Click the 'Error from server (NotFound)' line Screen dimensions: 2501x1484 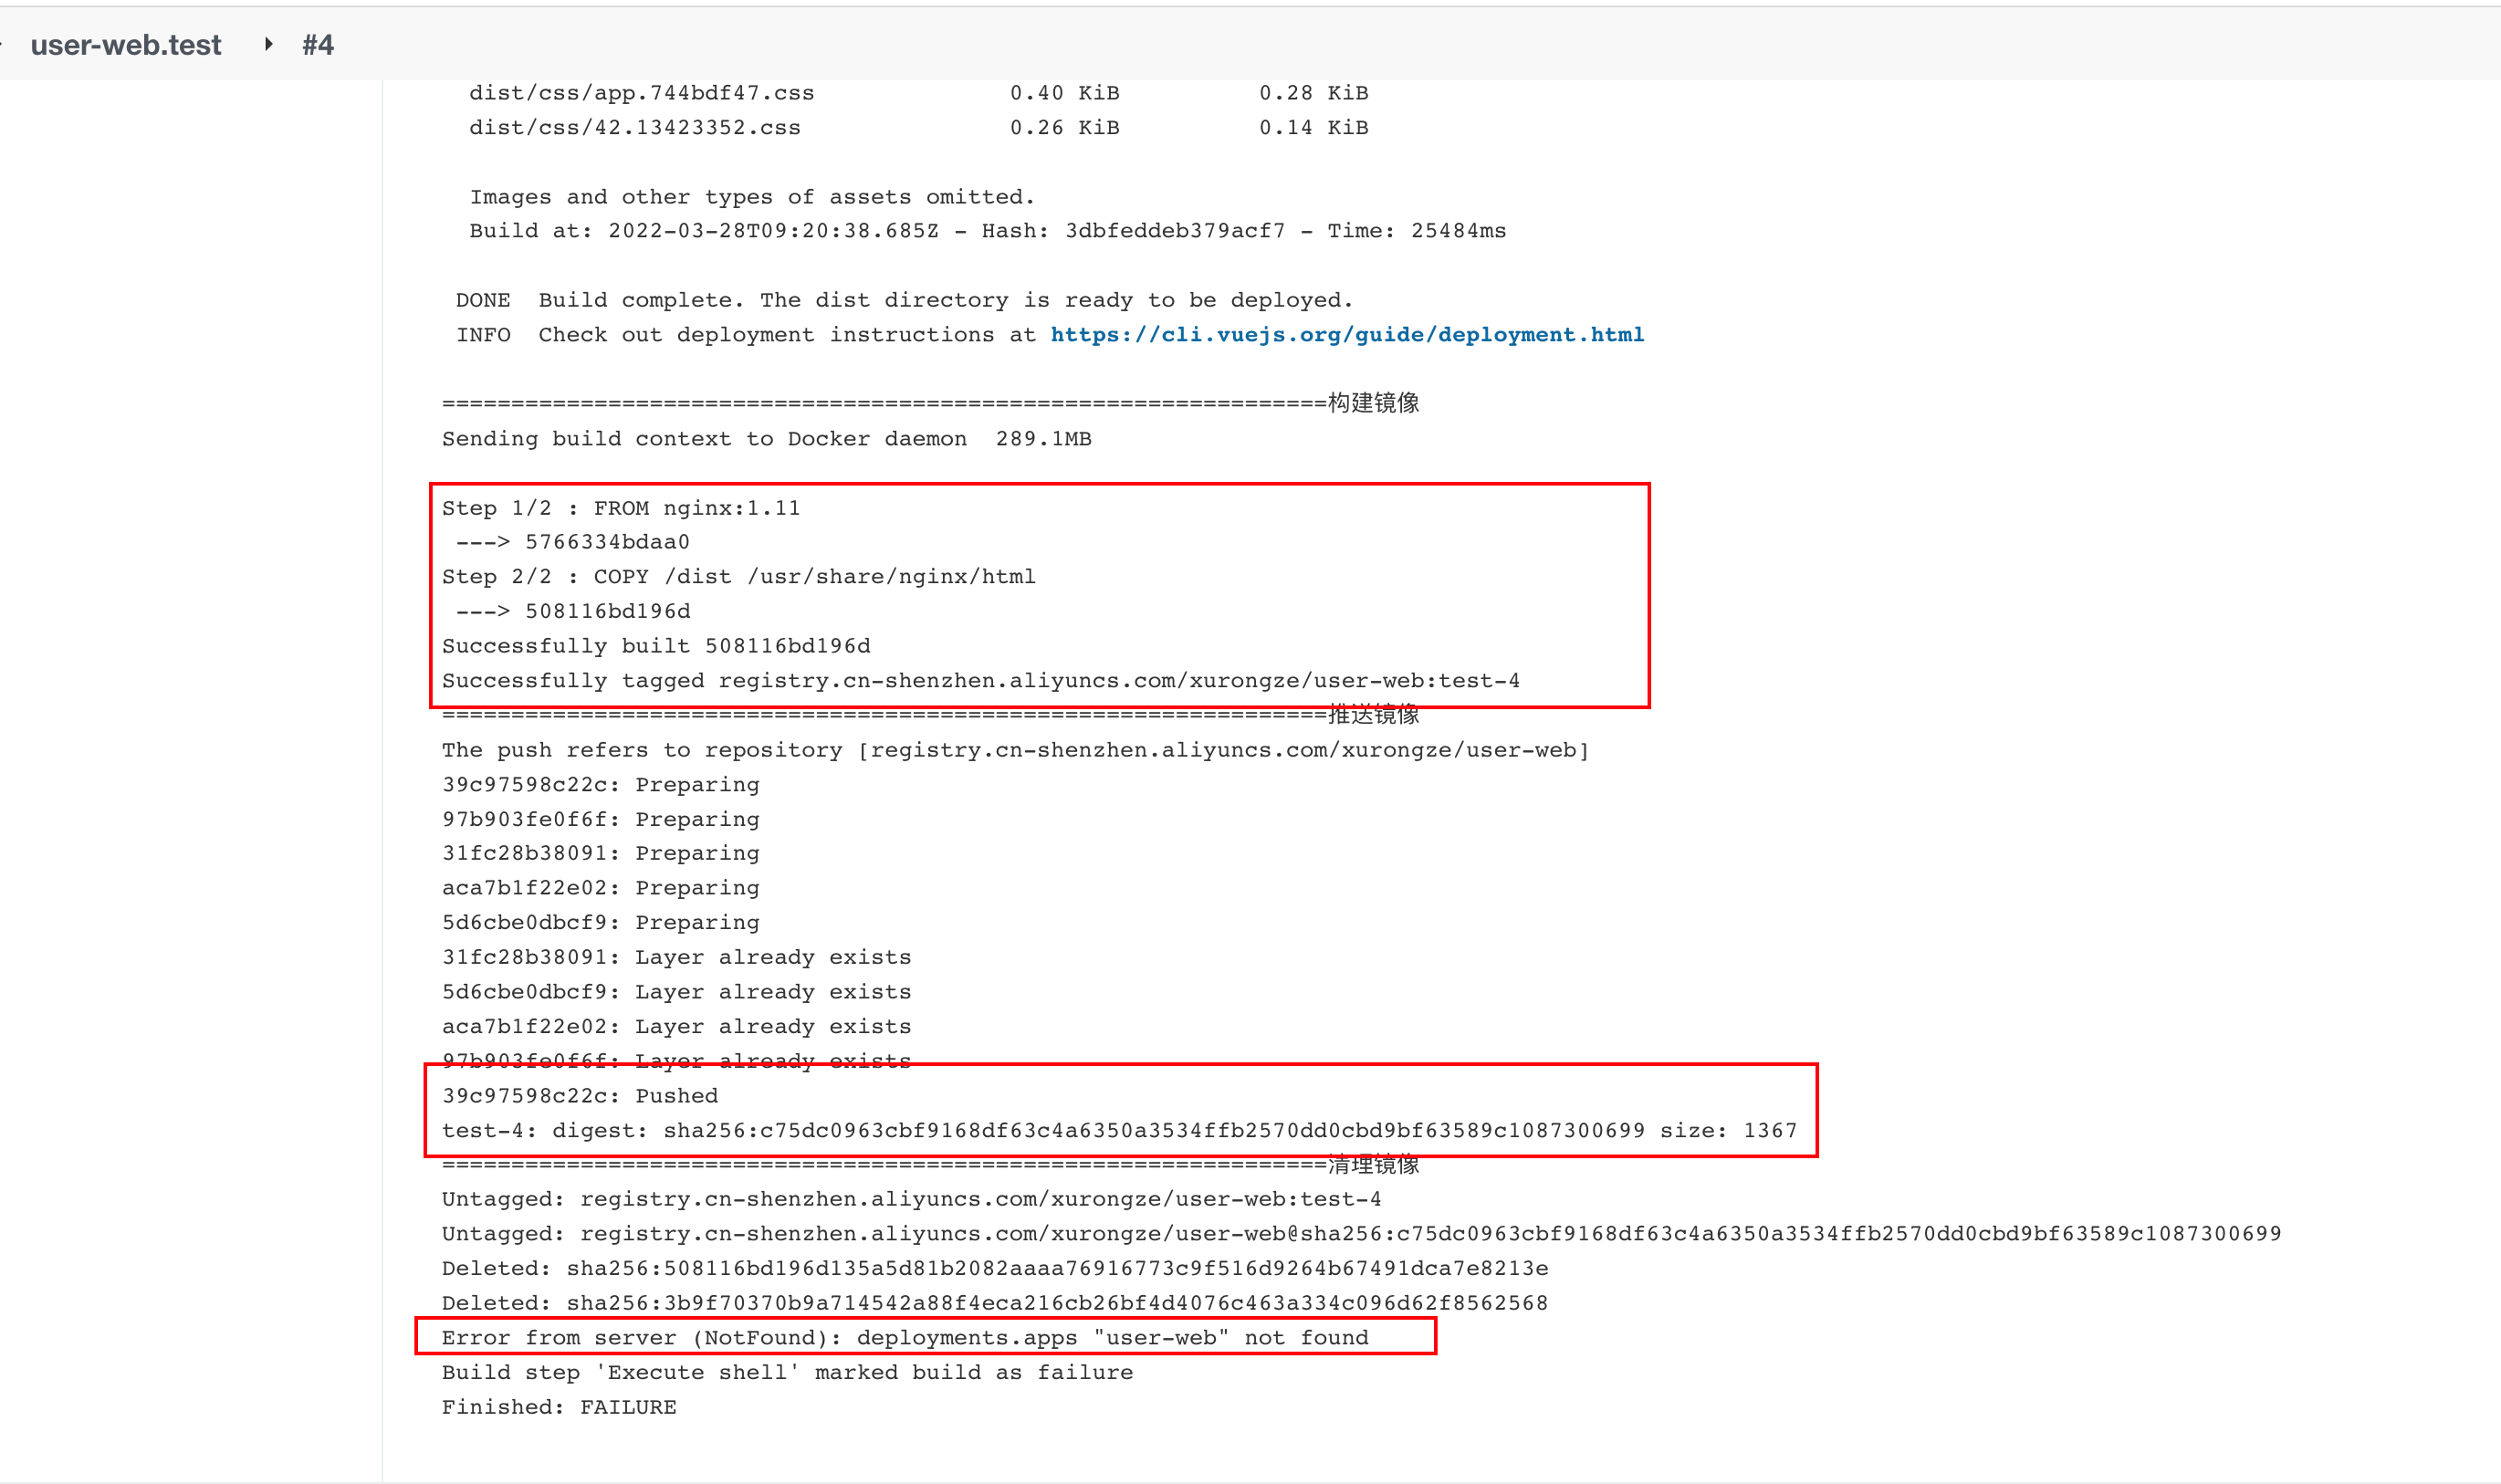(x=905, y=1338)
